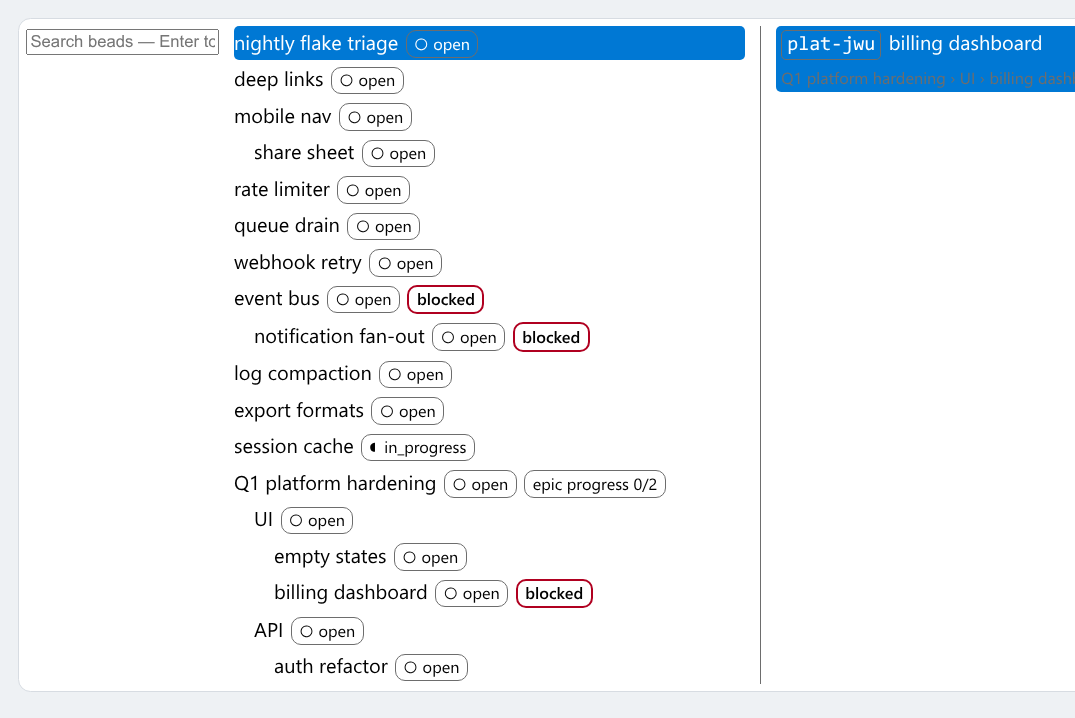Click the epic progress 0/2 badge

click(x=594, y=485)
